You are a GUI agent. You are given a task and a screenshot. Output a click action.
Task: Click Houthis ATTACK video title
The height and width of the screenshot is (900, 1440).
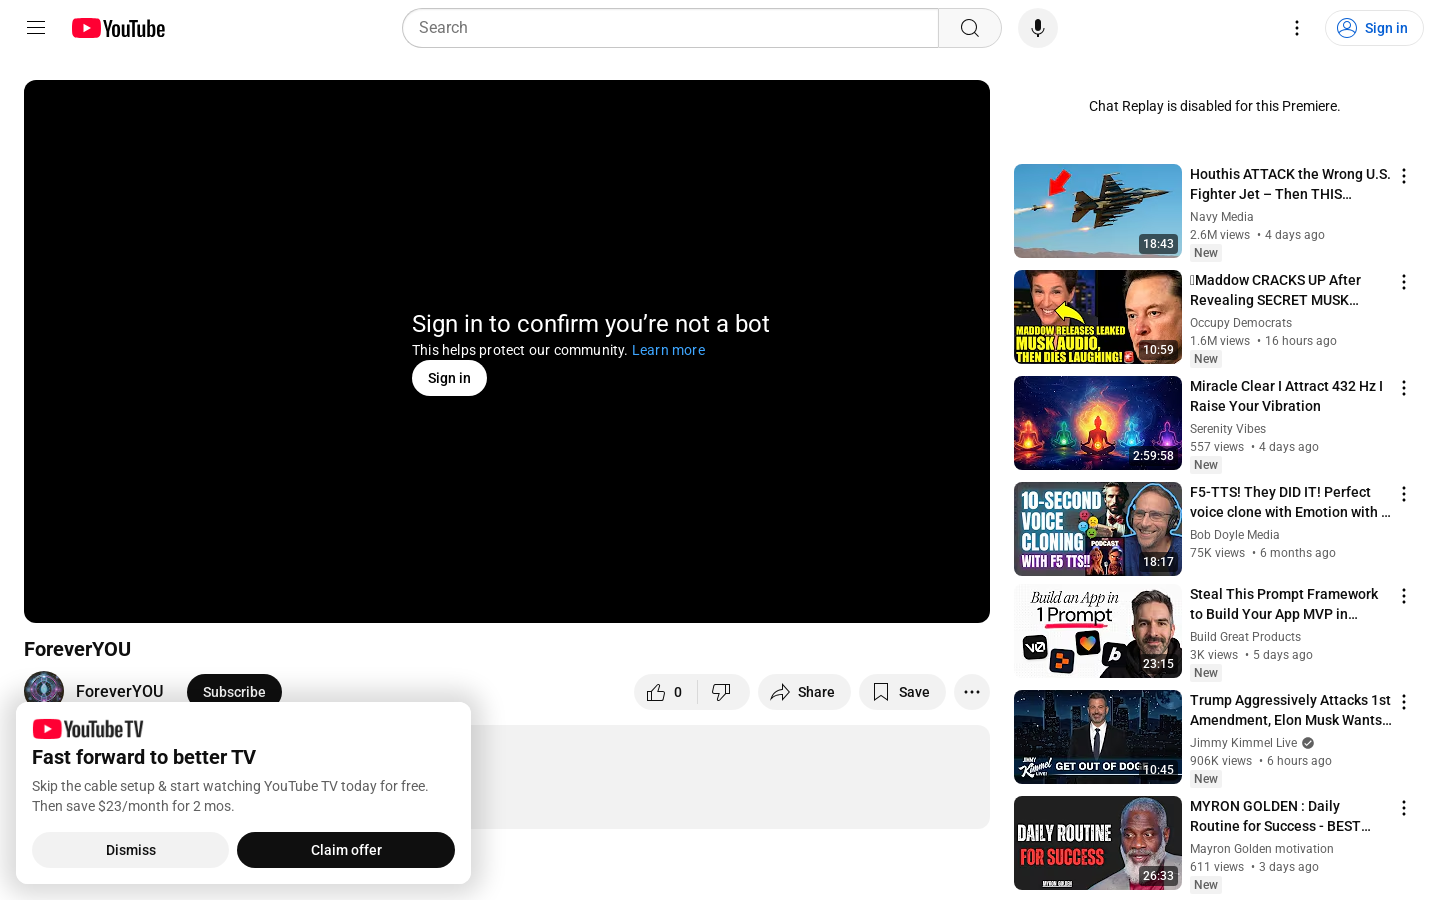click(1290, 184)
